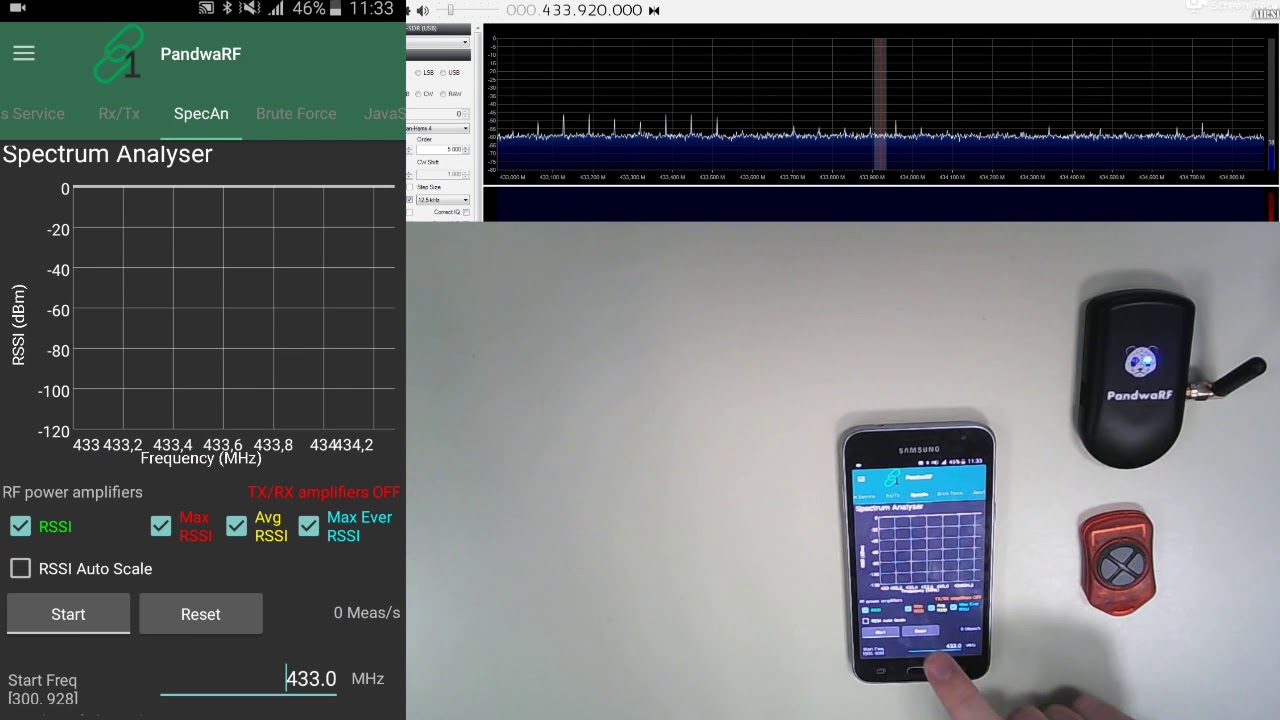Start the spectrum analyser scan
The height and width of the screenshot is (720, 1280).
(x=68, y=614)
